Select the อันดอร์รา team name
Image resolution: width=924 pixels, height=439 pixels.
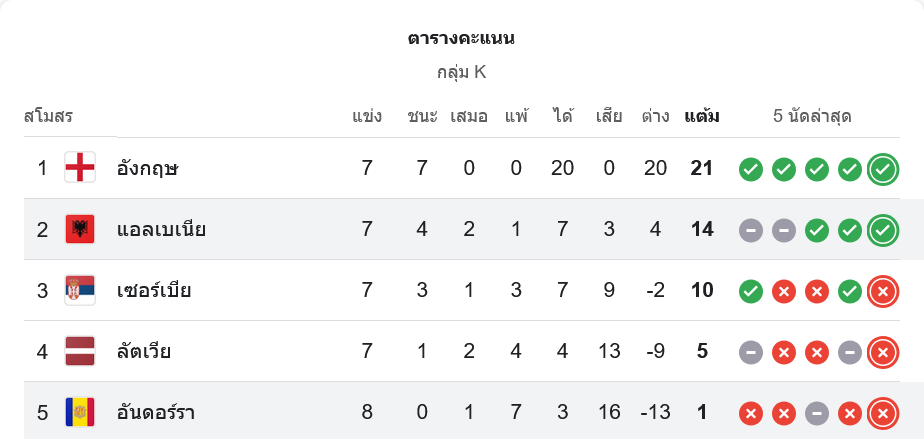[157, 412]
